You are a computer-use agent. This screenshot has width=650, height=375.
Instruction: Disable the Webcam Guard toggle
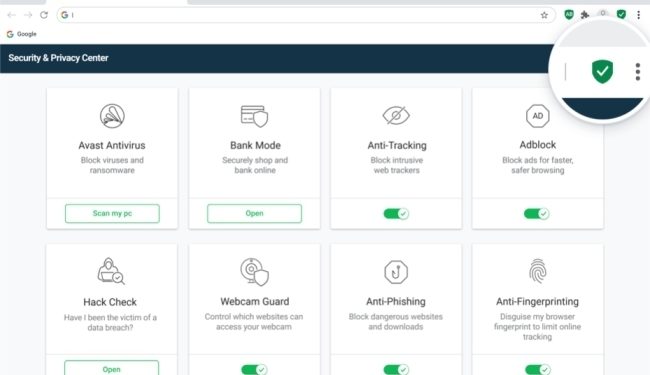coord(254,370)
